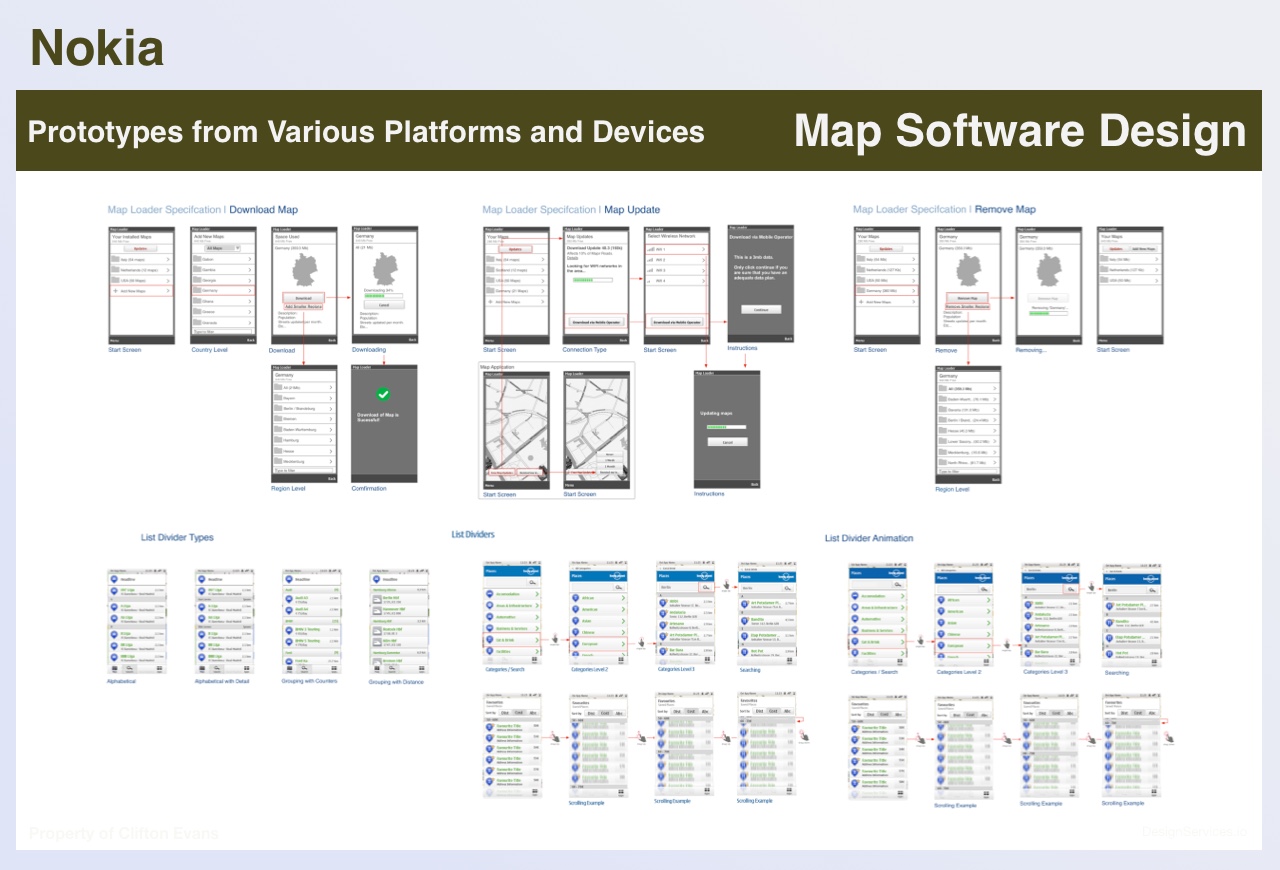
Task: Expand the Germany row chevron in Country Level
Action: tap(249, 291)
